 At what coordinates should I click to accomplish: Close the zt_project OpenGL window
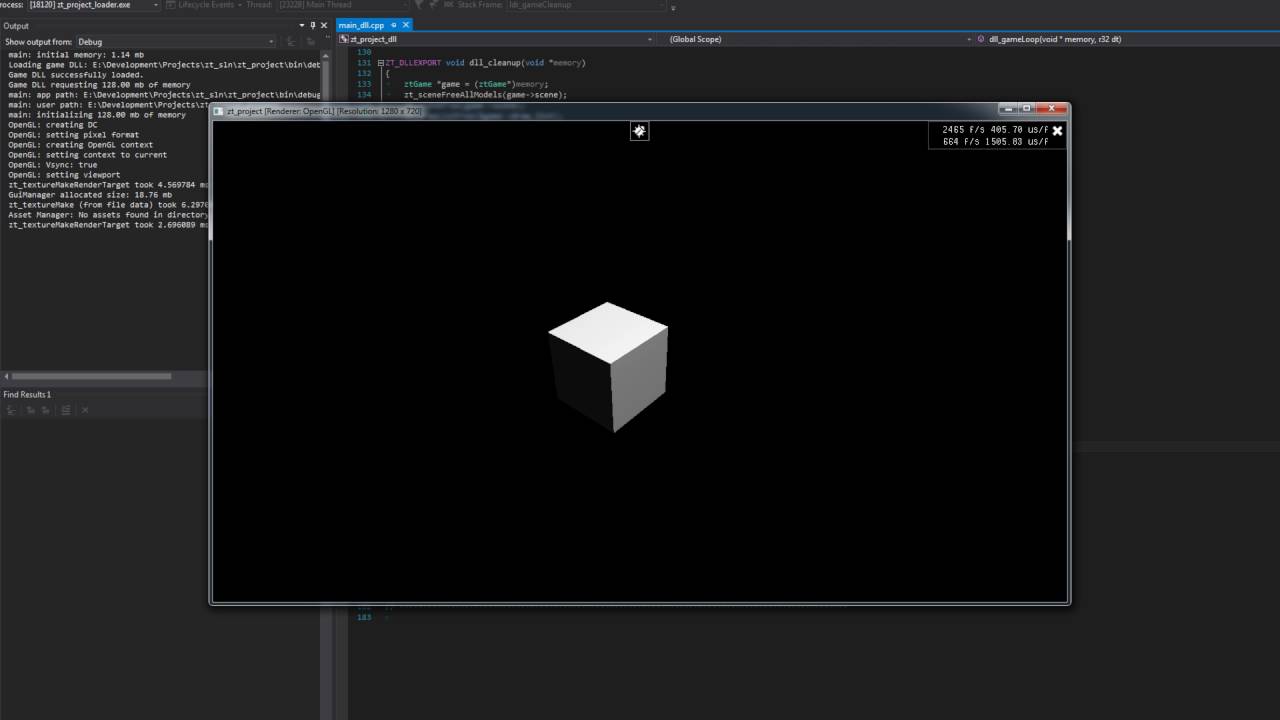pos(1051,108)
